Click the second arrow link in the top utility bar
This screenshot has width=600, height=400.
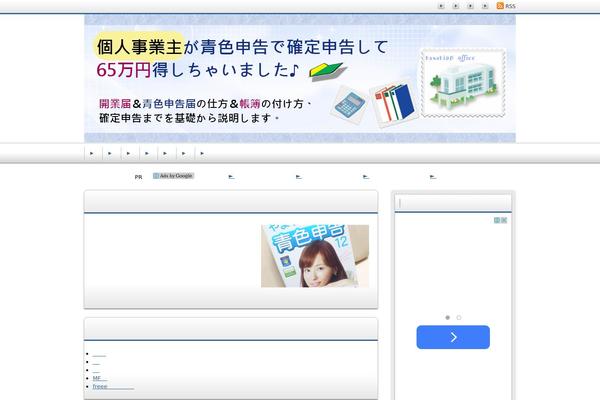(x=456, y=6)
